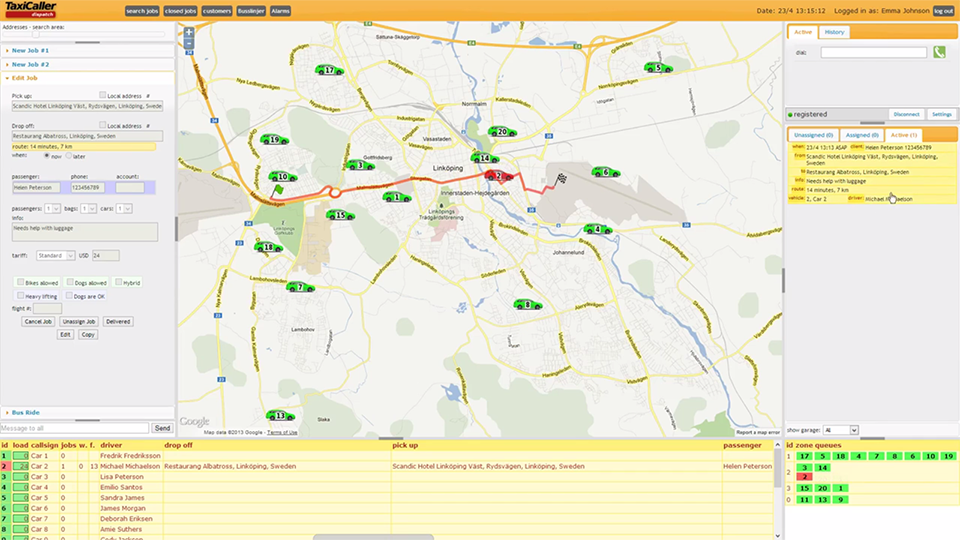Open show garage dropdown
The height and width of the screenshot is (540, 960).
[x=841, y=430]
